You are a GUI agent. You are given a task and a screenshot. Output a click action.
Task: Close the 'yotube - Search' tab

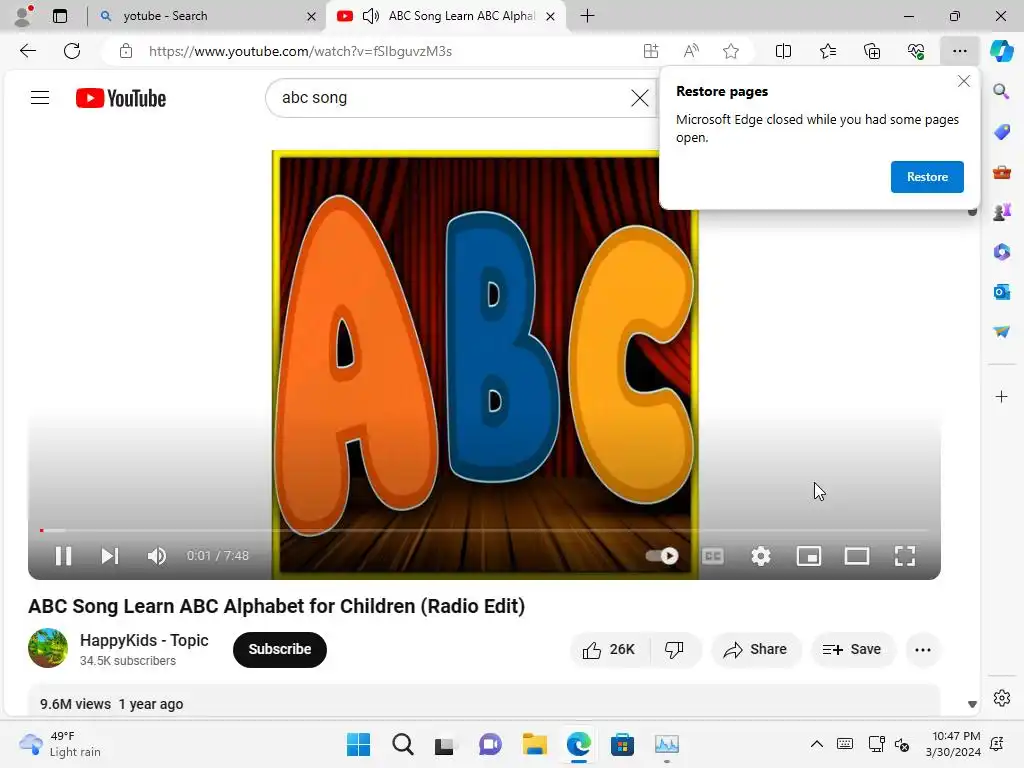pos(312,16)
